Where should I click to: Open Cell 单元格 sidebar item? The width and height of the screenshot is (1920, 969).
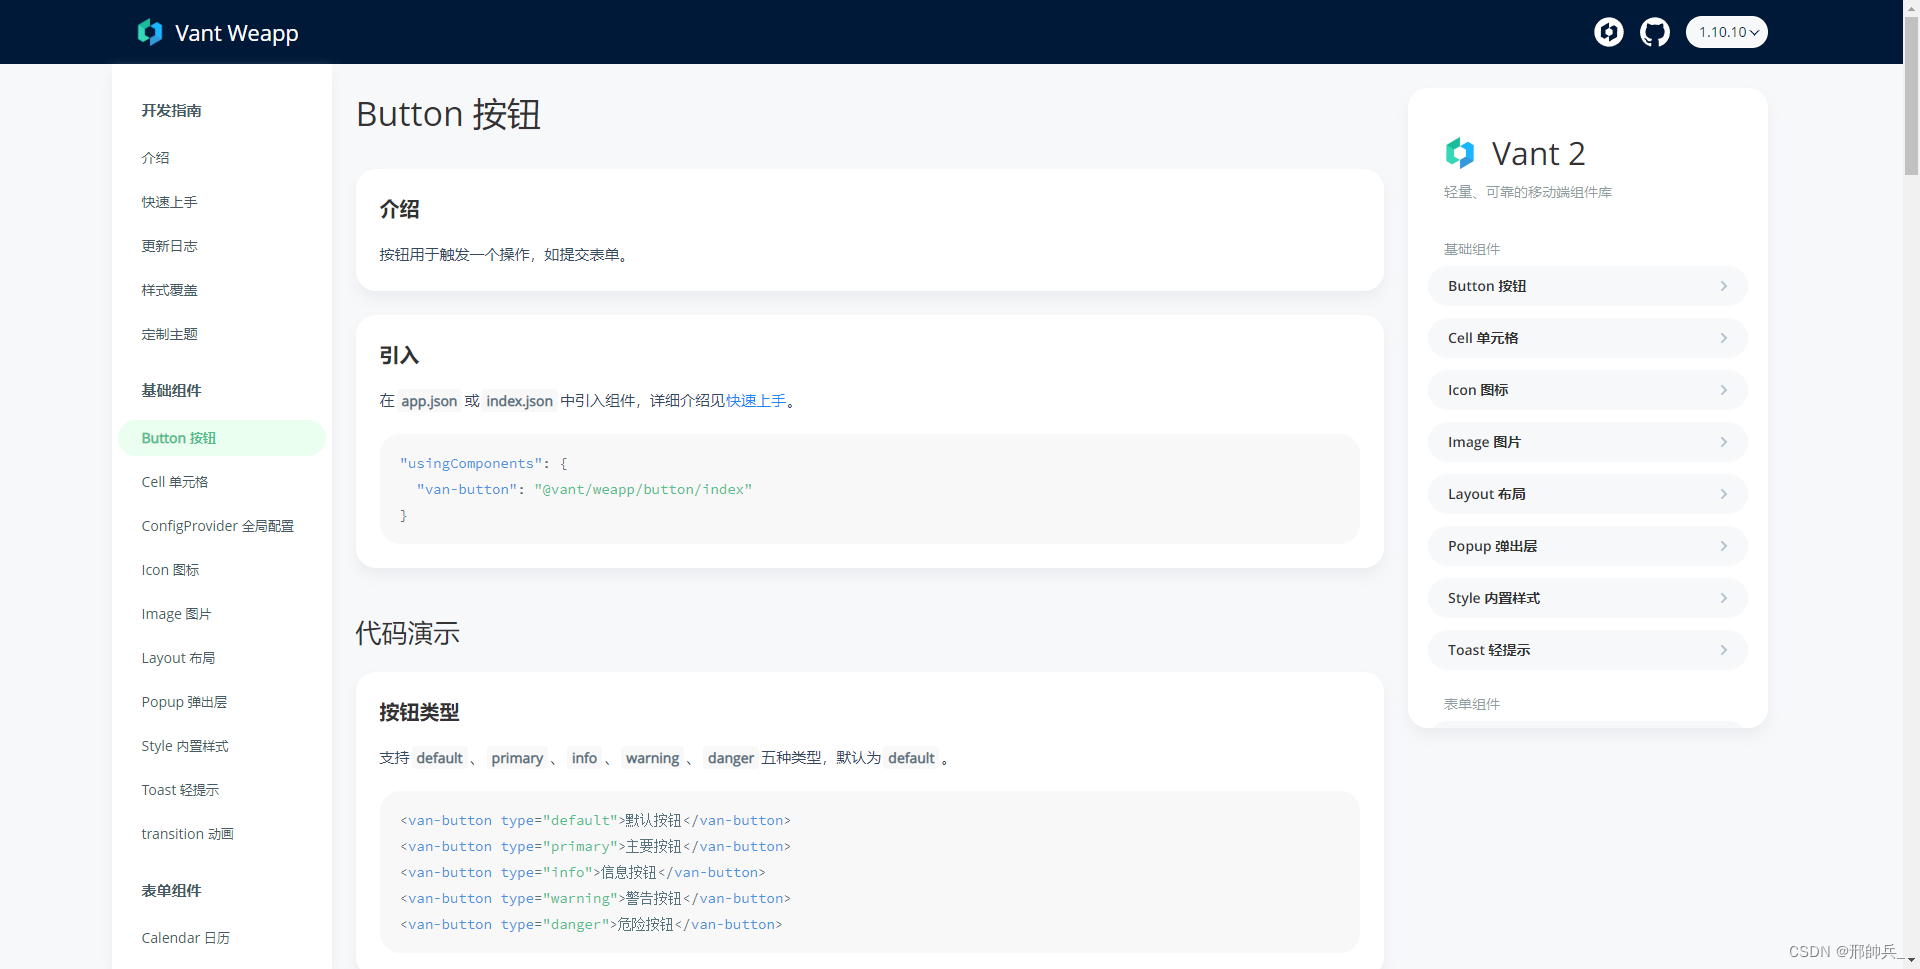coord(175,482)
